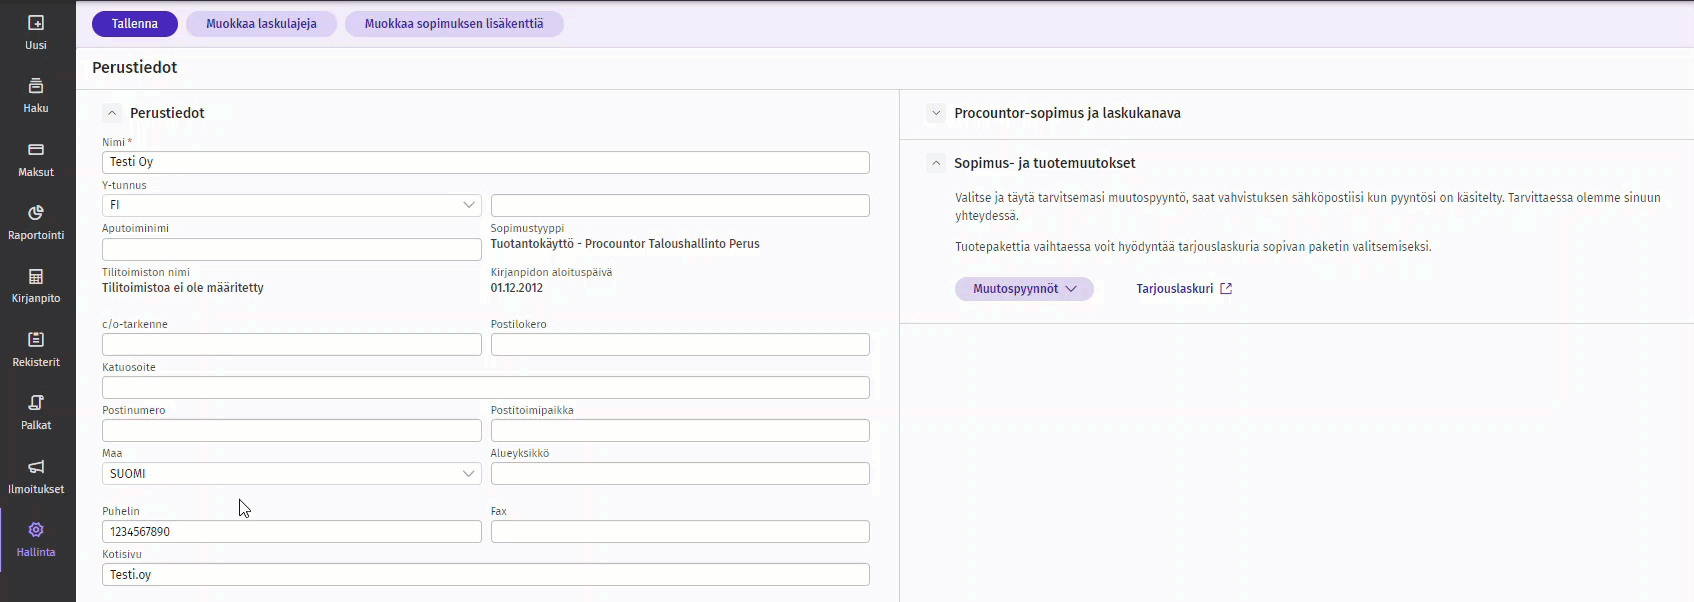The image size is (1694, 602).
Task: Select the Rekisterit sidebar icon
Action: click(x=36, y=340)
